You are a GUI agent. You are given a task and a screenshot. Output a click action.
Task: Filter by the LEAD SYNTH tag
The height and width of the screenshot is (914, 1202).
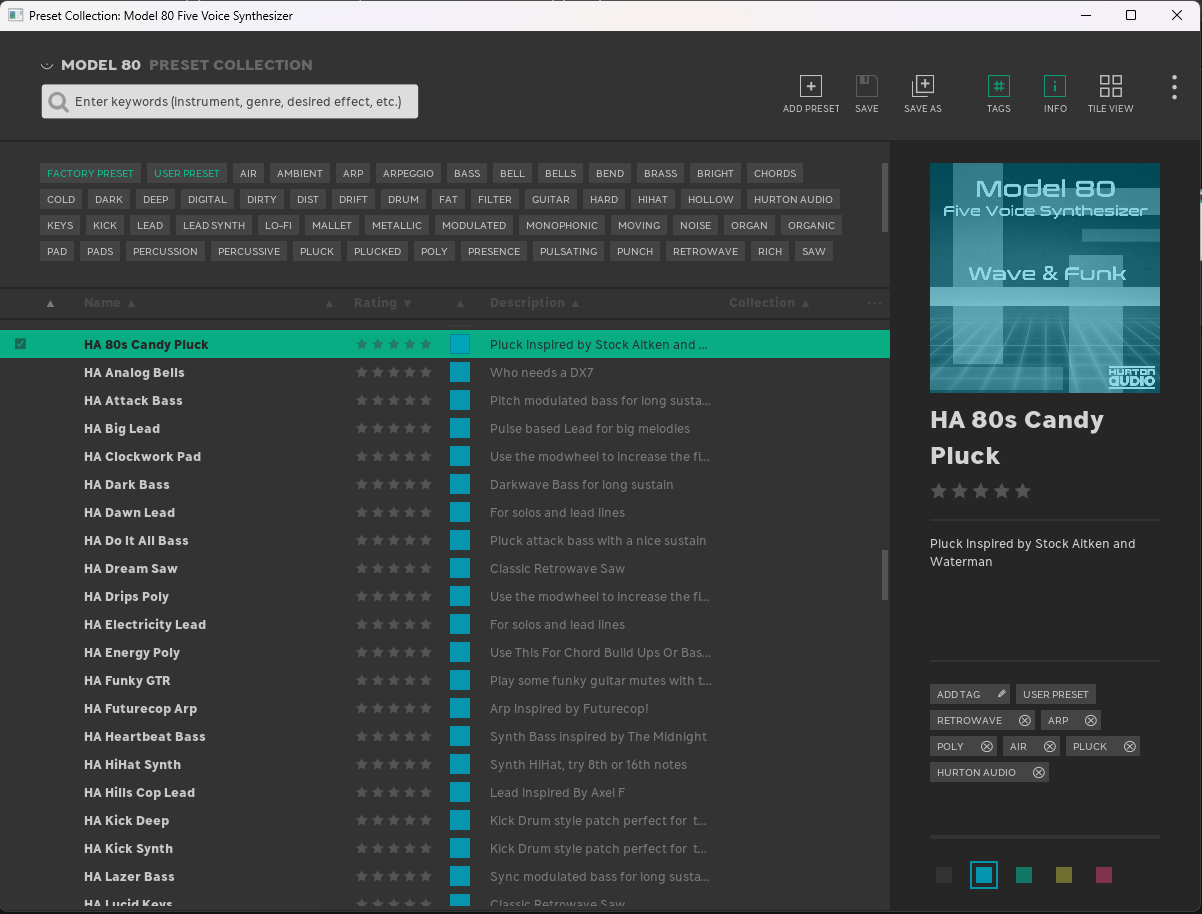pos(214,225)
